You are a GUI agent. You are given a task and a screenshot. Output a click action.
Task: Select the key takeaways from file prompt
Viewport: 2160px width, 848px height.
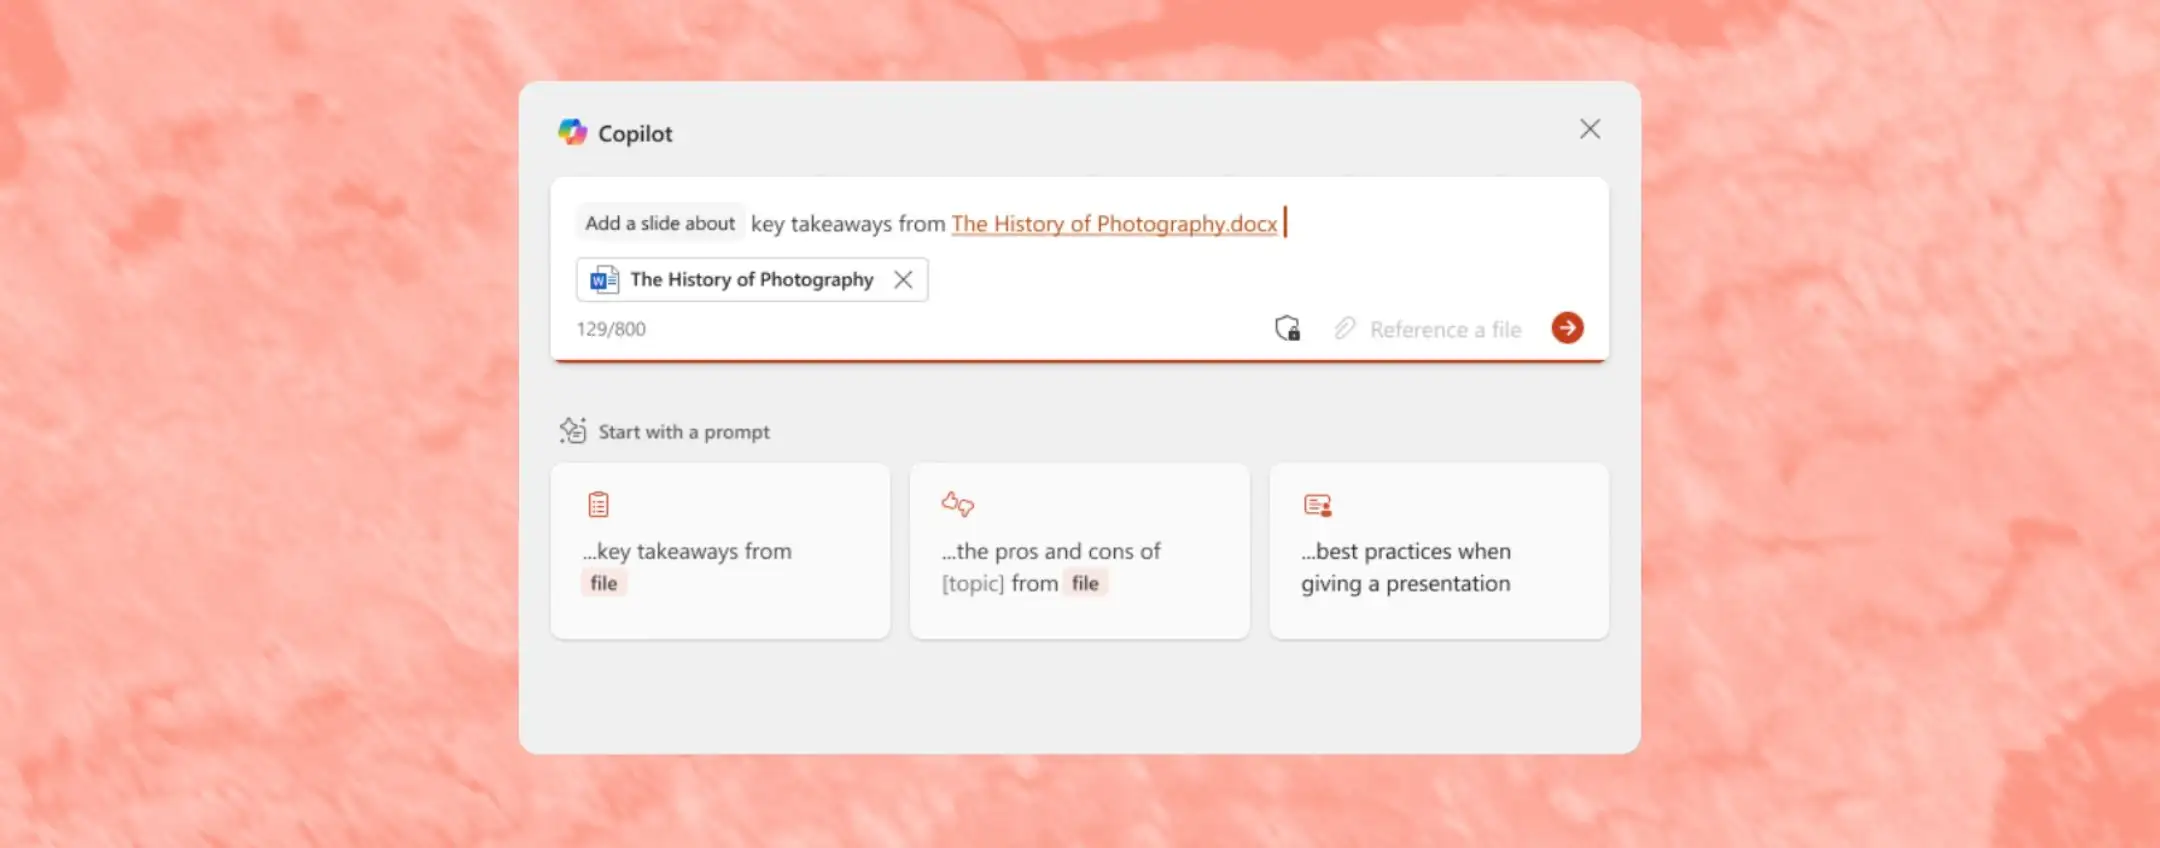(720, 551)
